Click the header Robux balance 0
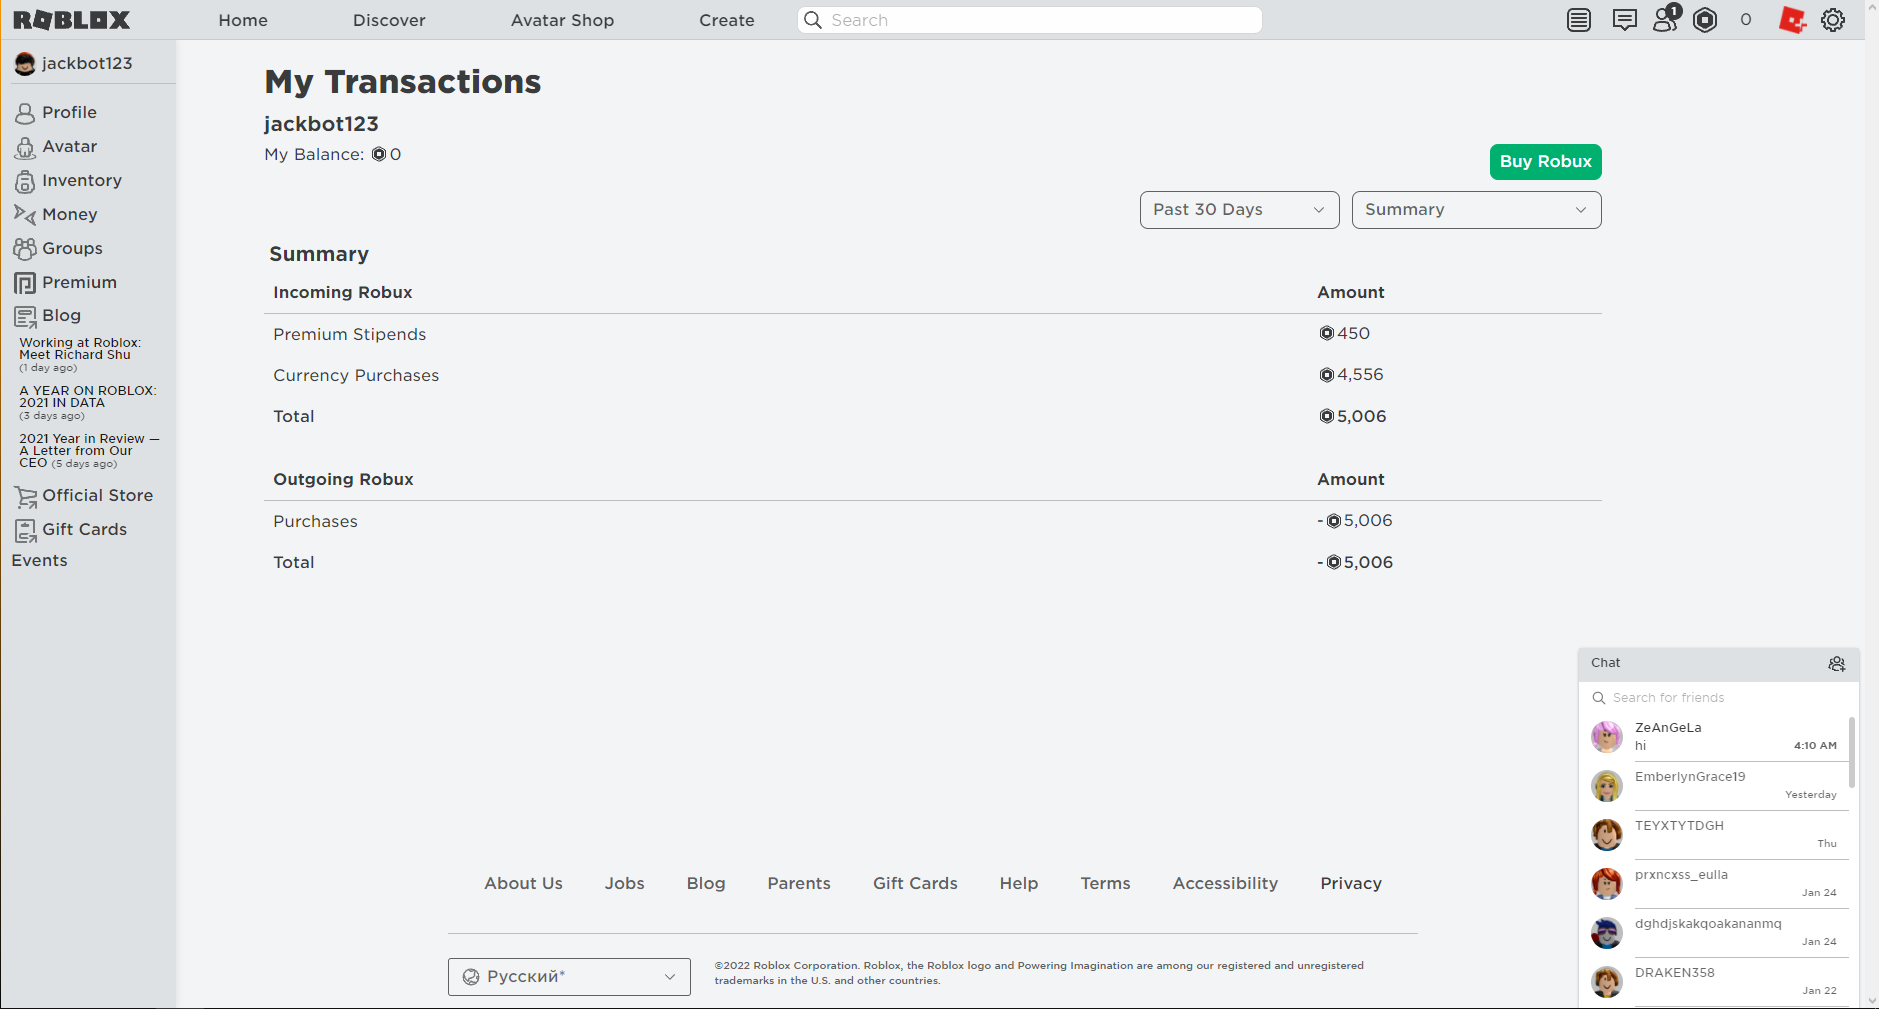The height and width of the screenshot is (1009, 1879). [1746, 20]
